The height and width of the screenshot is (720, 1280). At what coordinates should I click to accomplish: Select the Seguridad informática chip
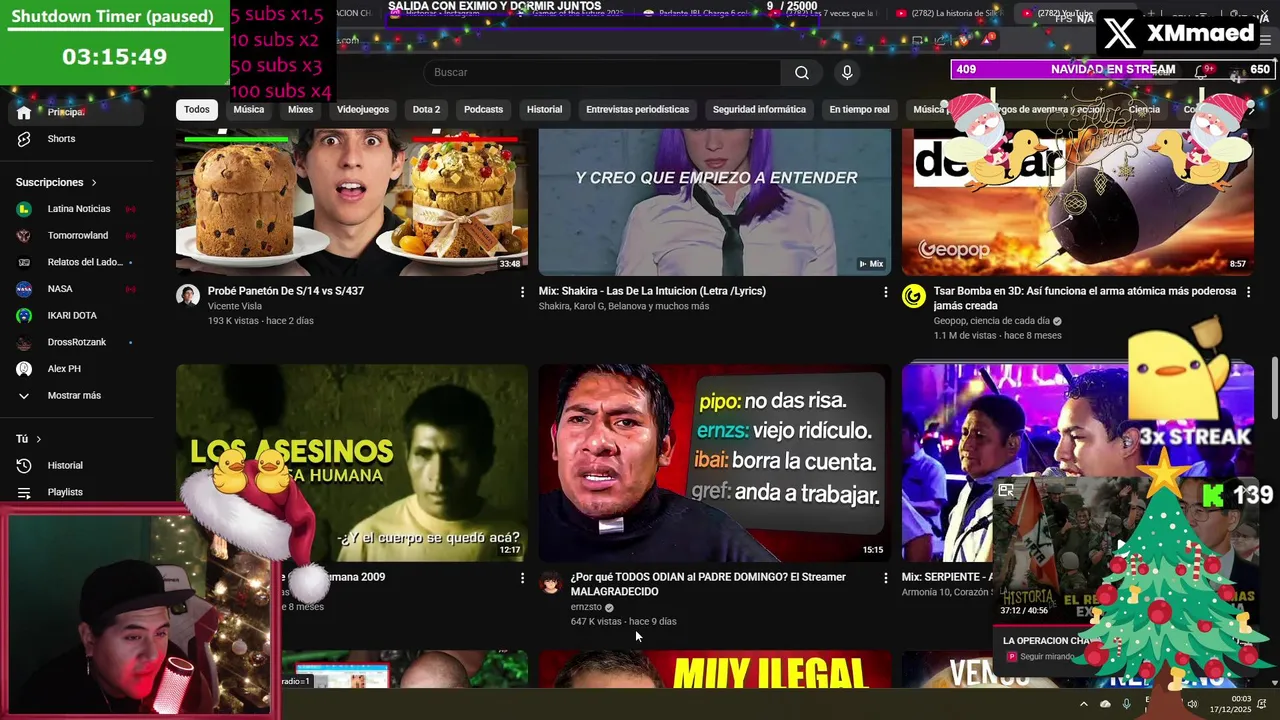[759, 110]
